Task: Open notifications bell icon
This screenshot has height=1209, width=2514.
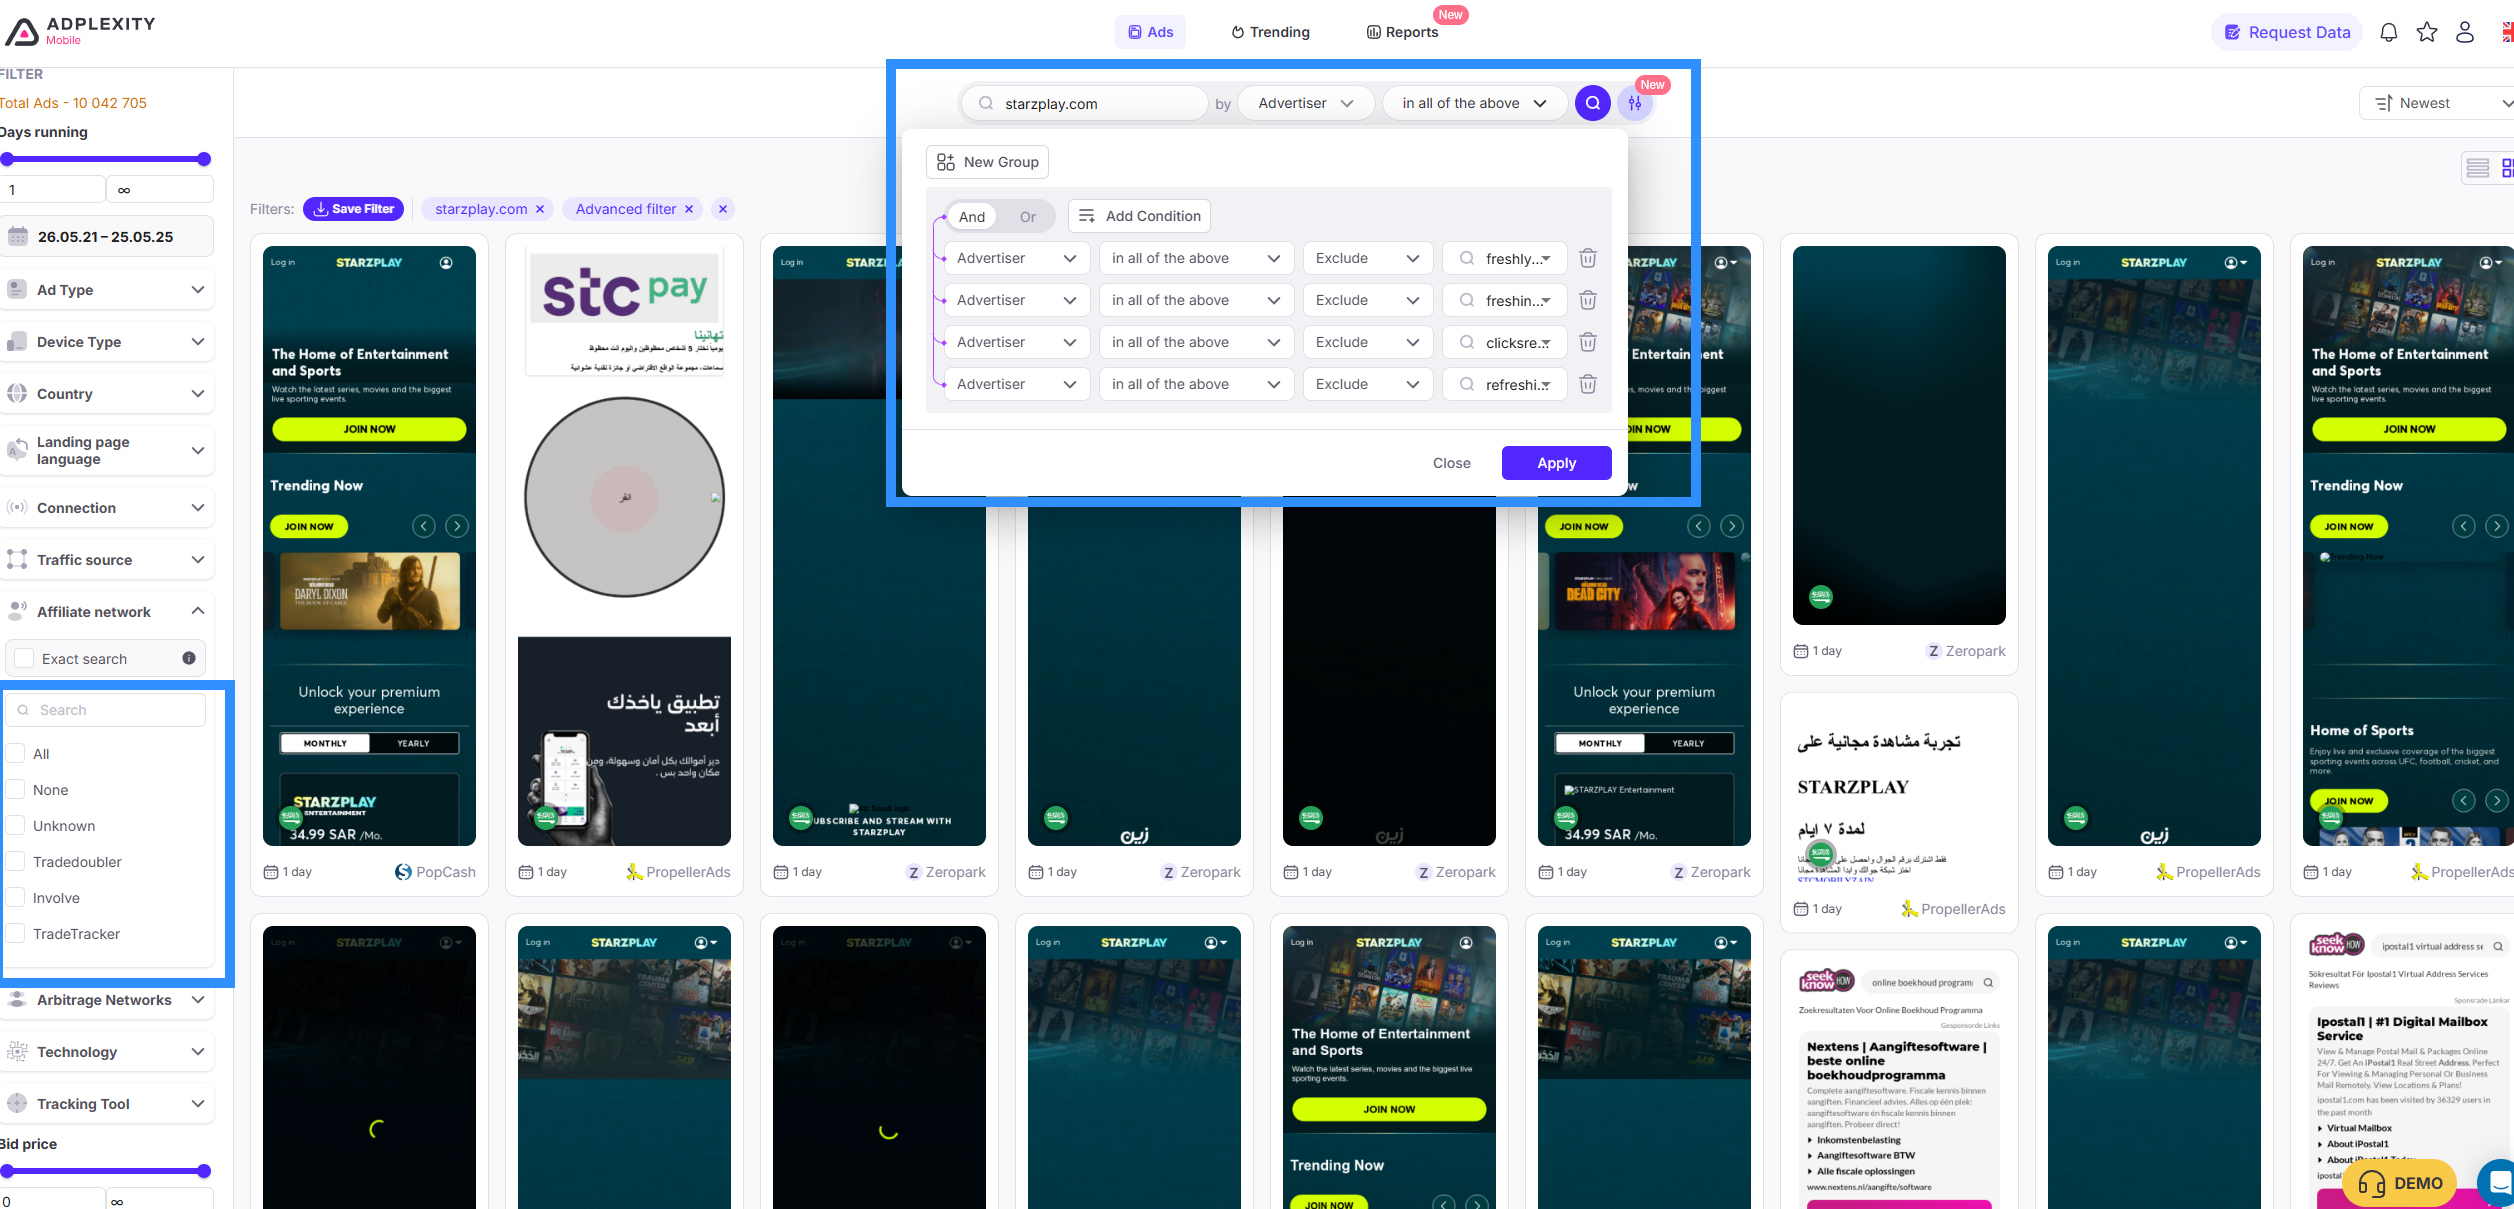Action: [2388, 32]
